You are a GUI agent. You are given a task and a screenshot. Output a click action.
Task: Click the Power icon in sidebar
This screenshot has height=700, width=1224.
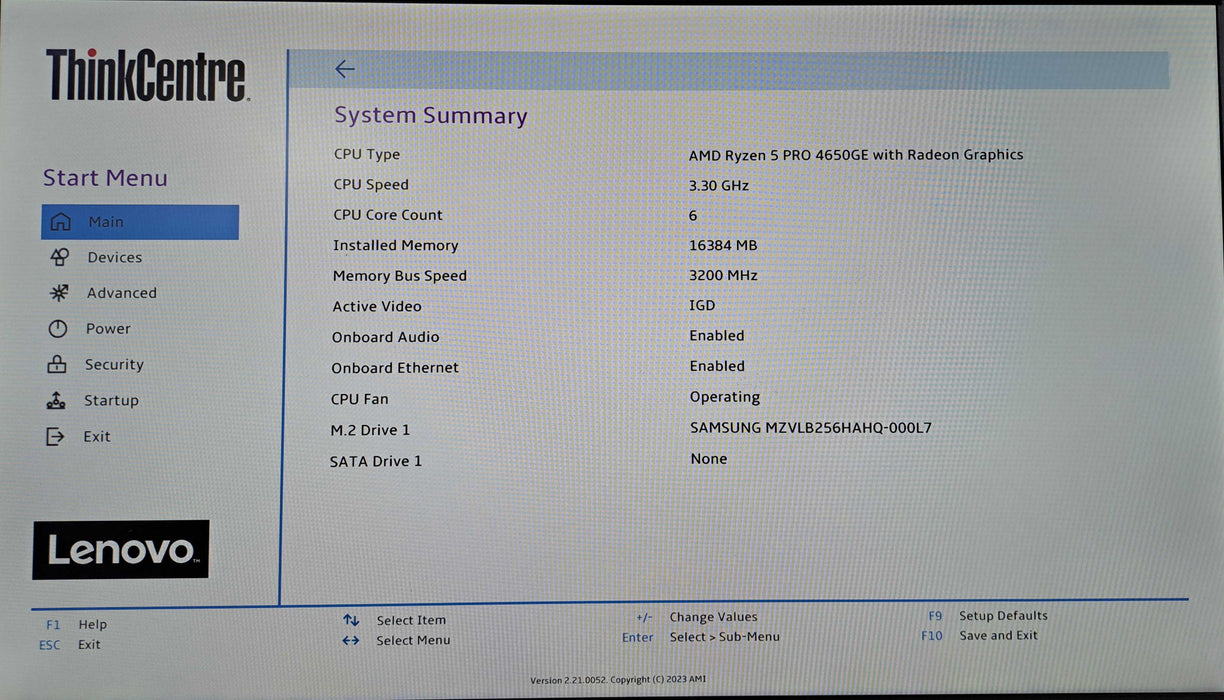pyautogui.click(x=58, y=329)
